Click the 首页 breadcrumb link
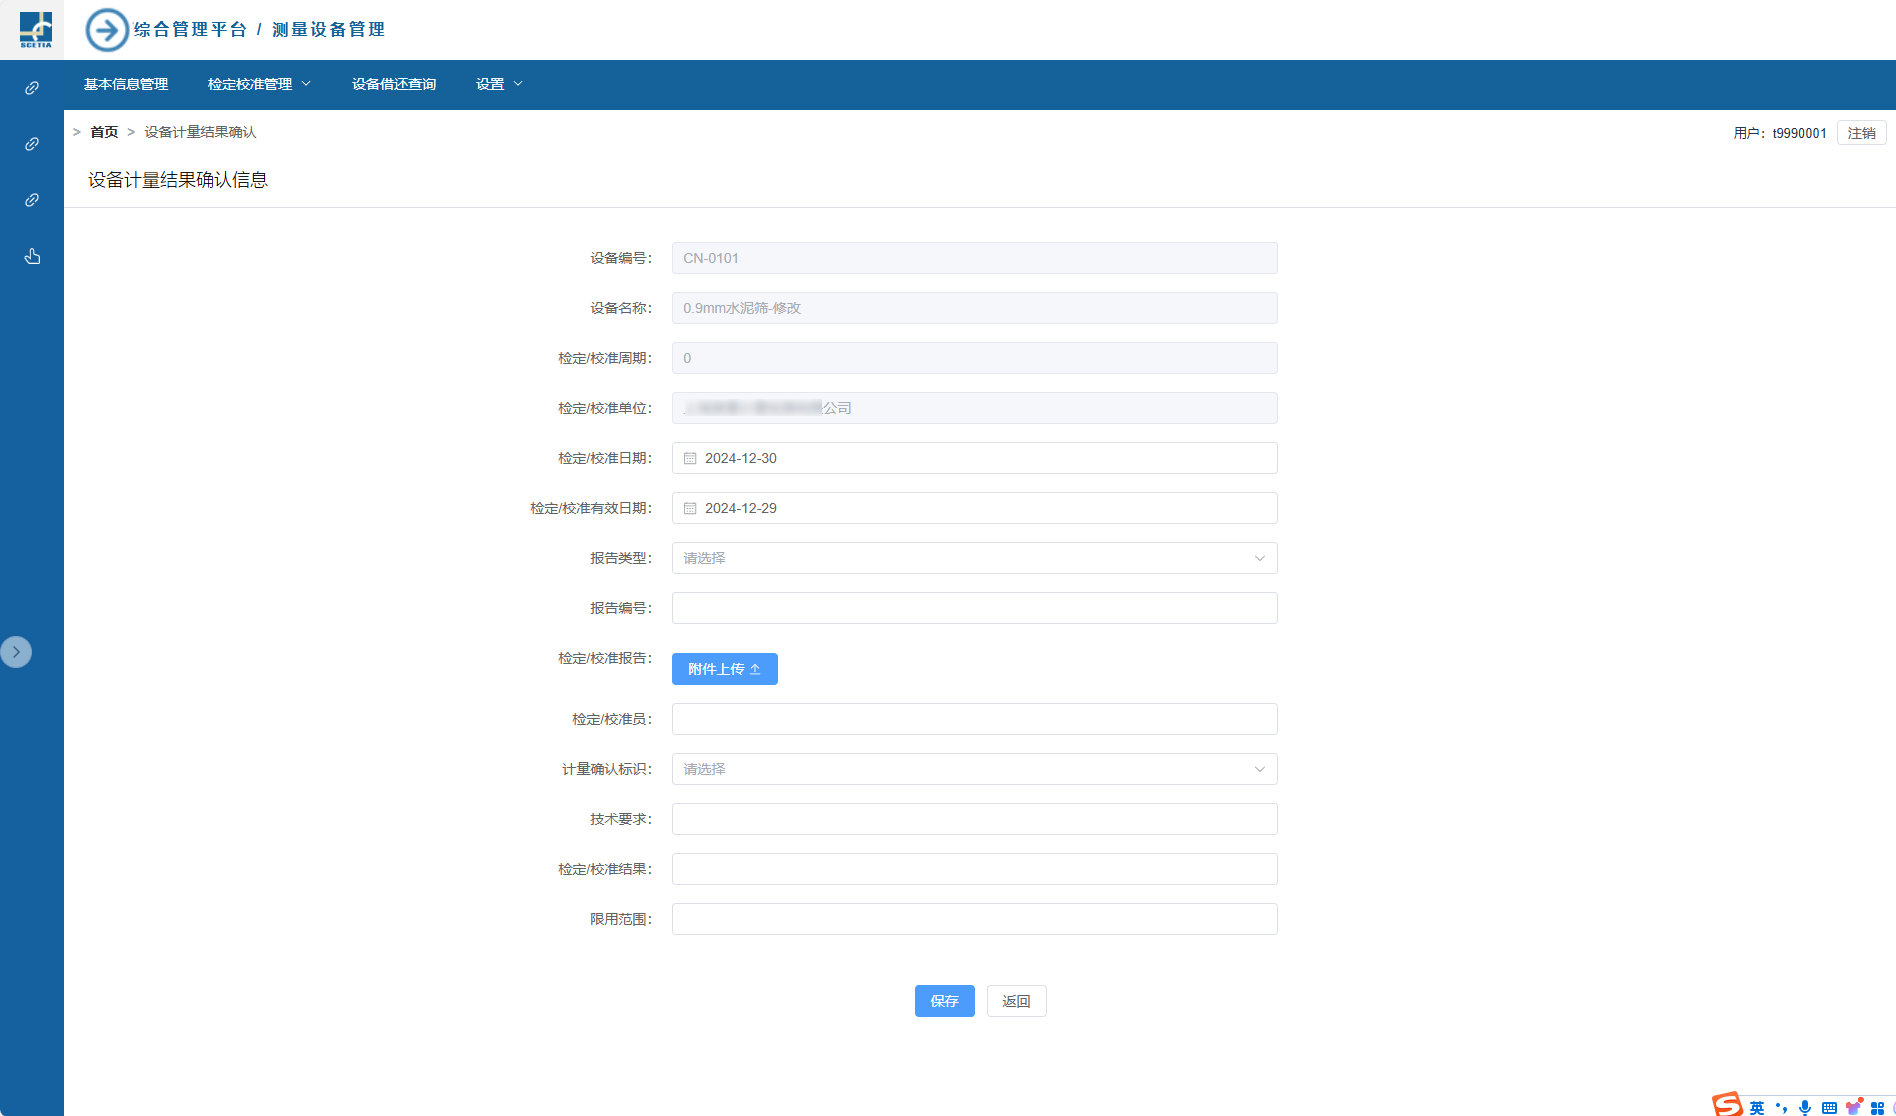The height and width of the screenshot is (1116, 1896). (104, 132)
